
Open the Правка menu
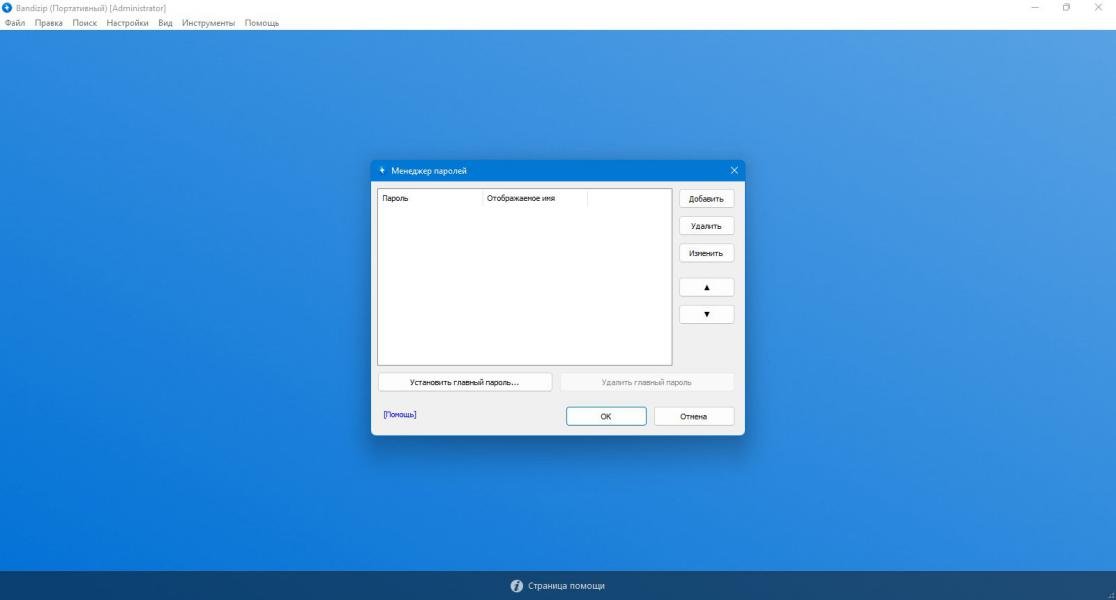pos(48,23)
